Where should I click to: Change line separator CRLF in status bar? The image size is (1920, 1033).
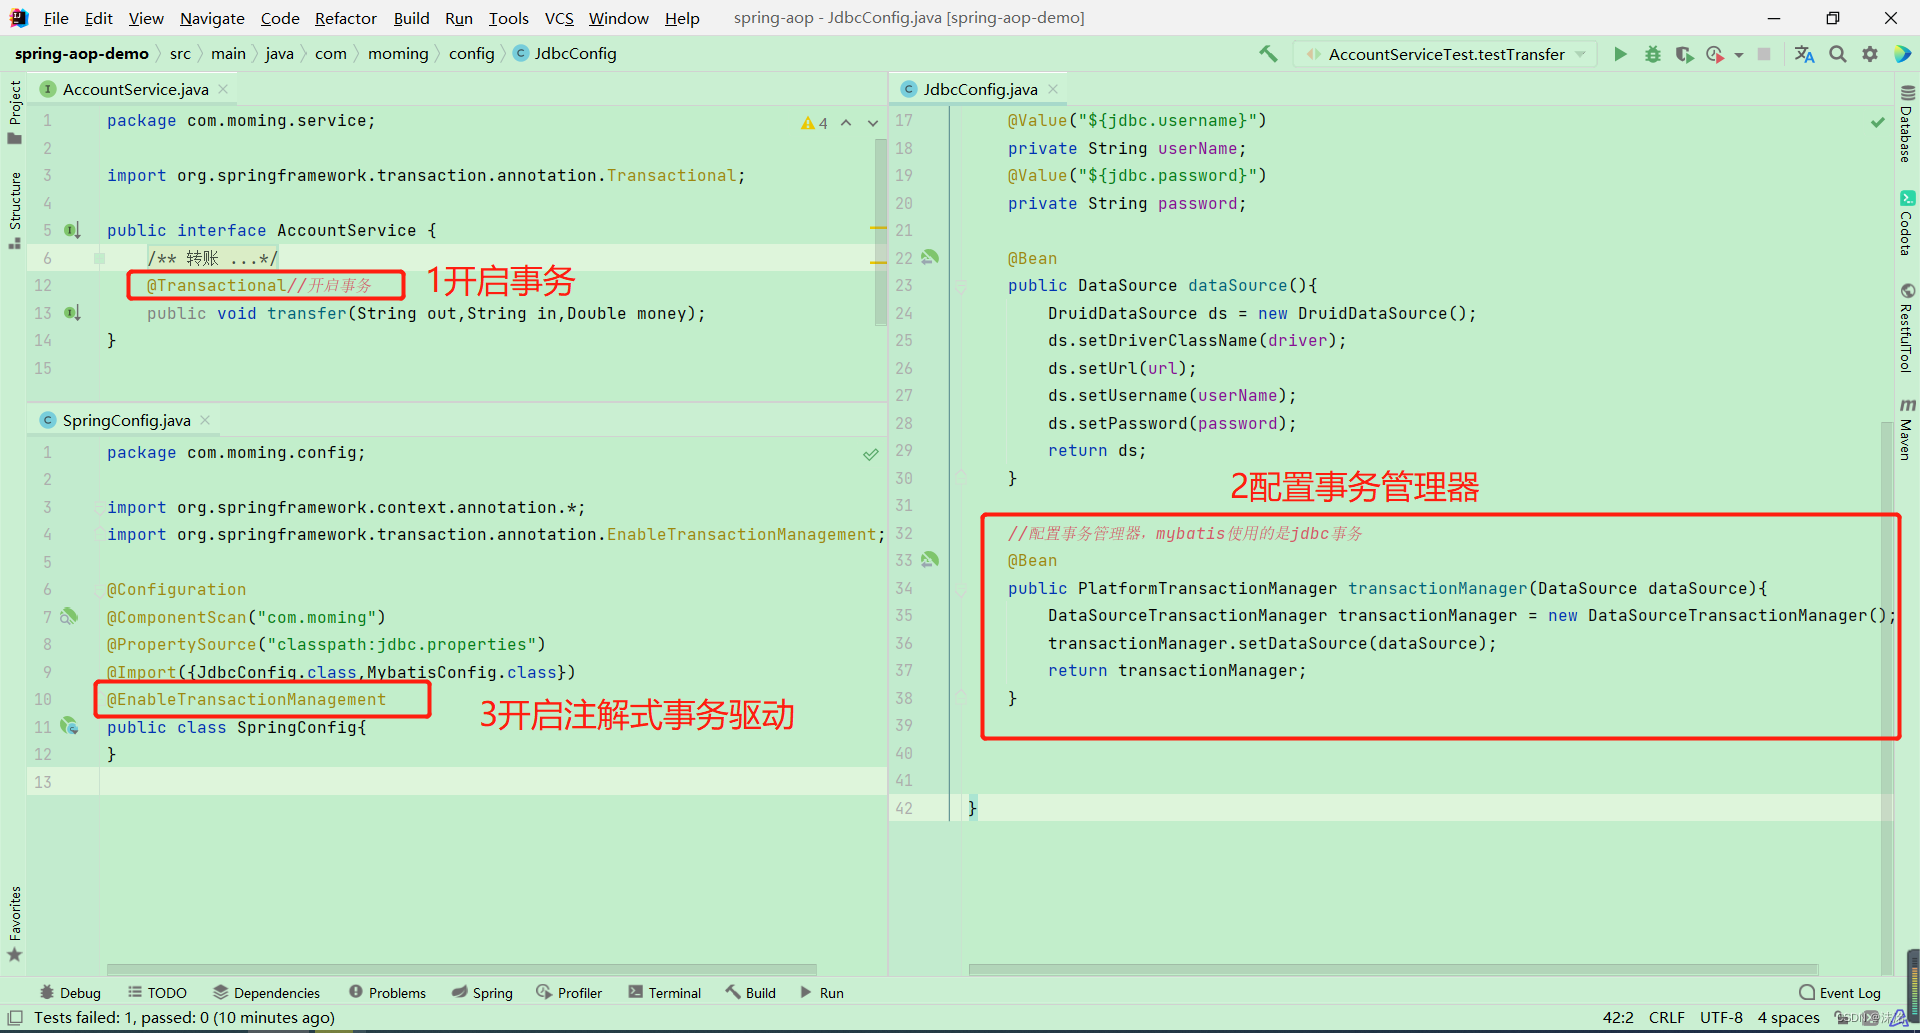(1666, 1018)
